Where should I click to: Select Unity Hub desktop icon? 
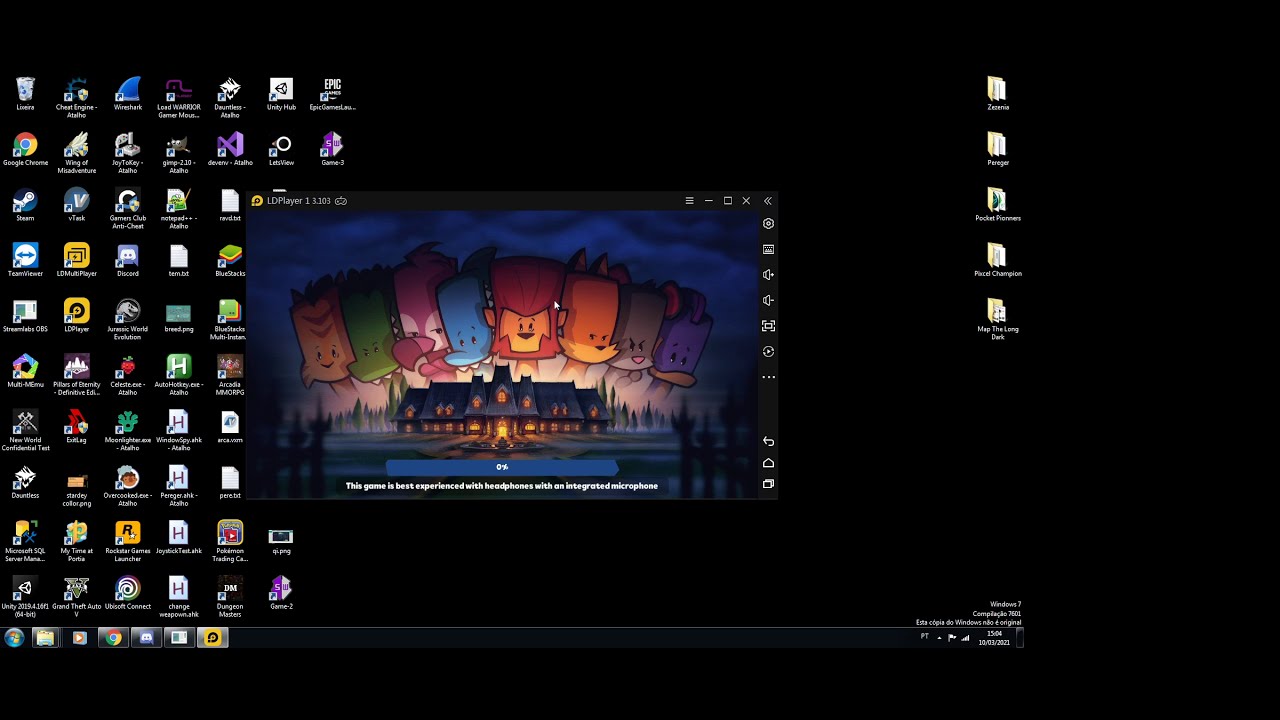tap(281, 95)
